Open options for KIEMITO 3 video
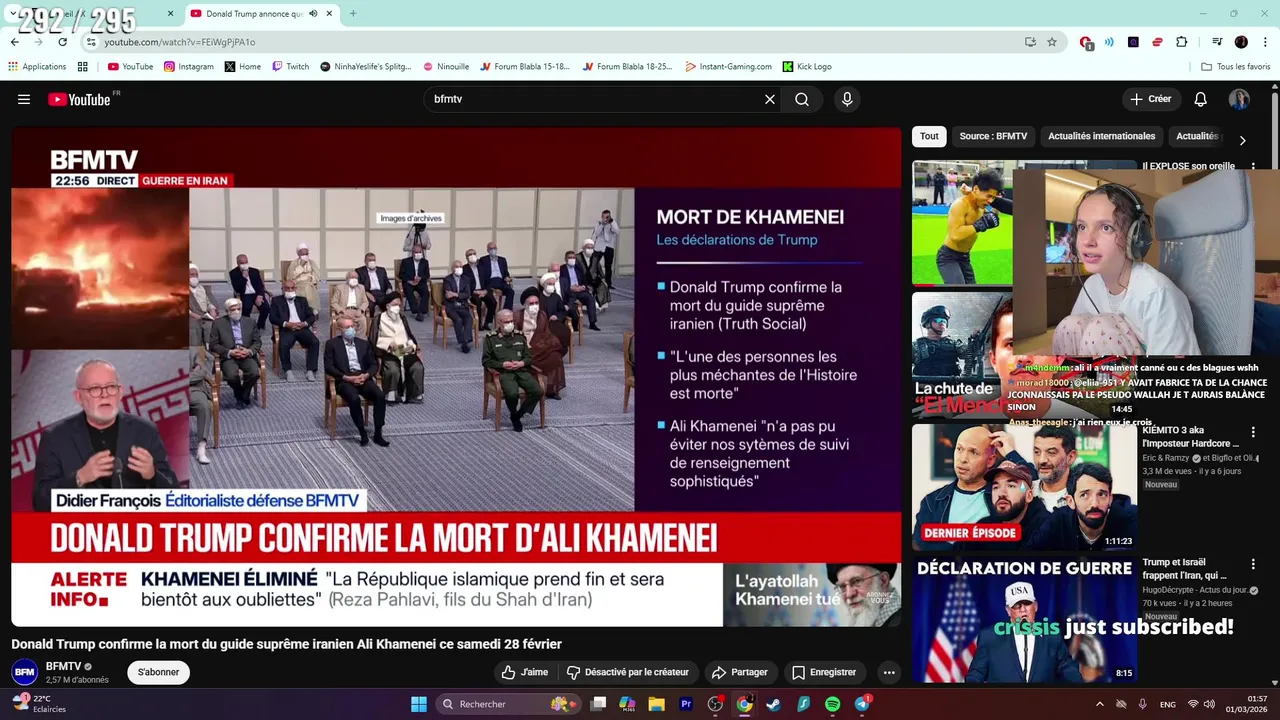Image resolution: width=1280 pixels, height=720 pixels. point(1253,433)
